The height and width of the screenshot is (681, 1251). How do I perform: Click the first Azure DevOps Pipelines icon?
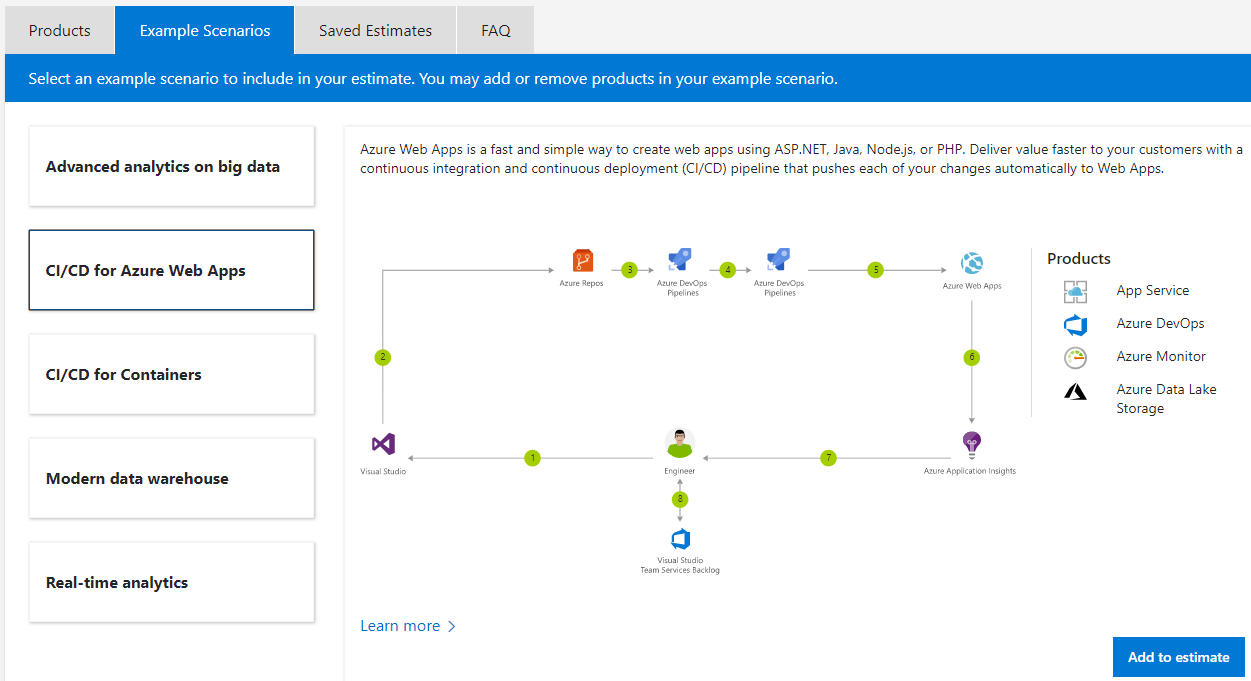pyautogui.click(x=680, y=261)
